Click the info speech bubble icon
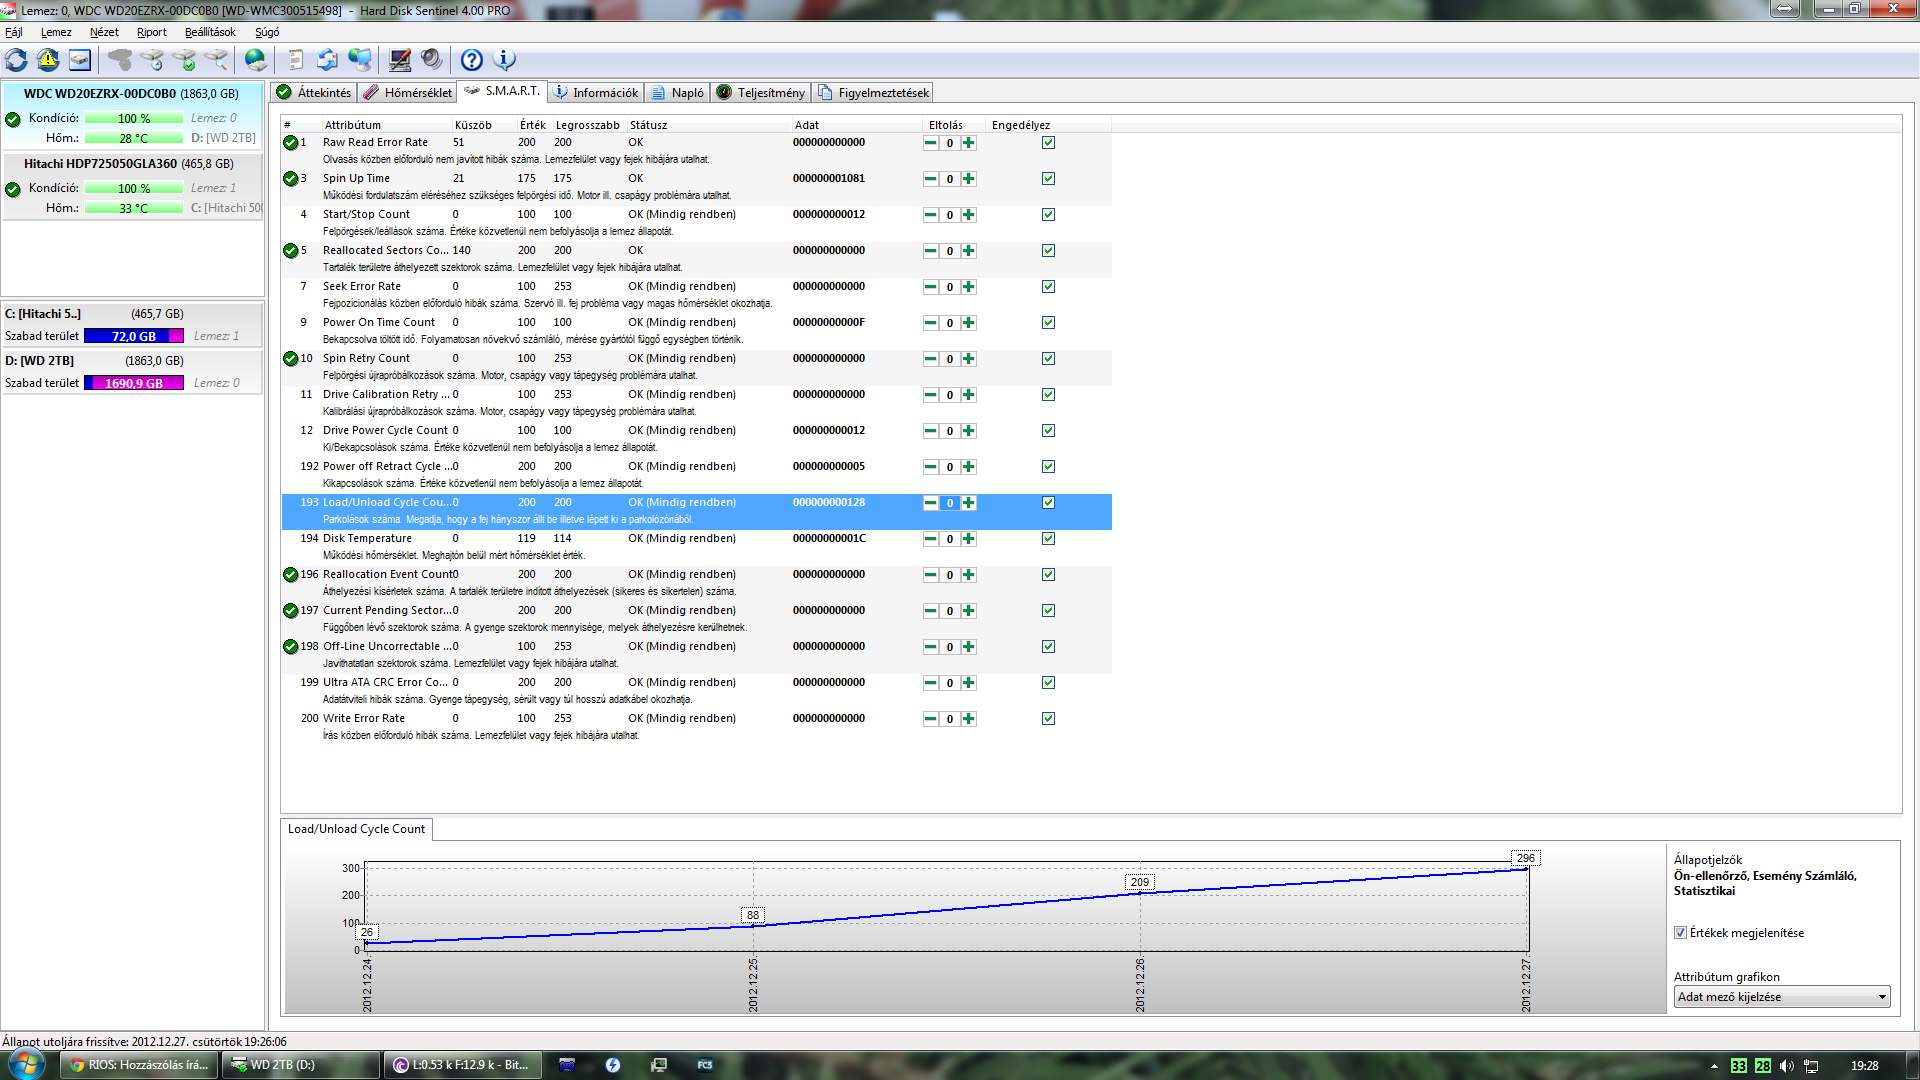 (x=505, y=60)
